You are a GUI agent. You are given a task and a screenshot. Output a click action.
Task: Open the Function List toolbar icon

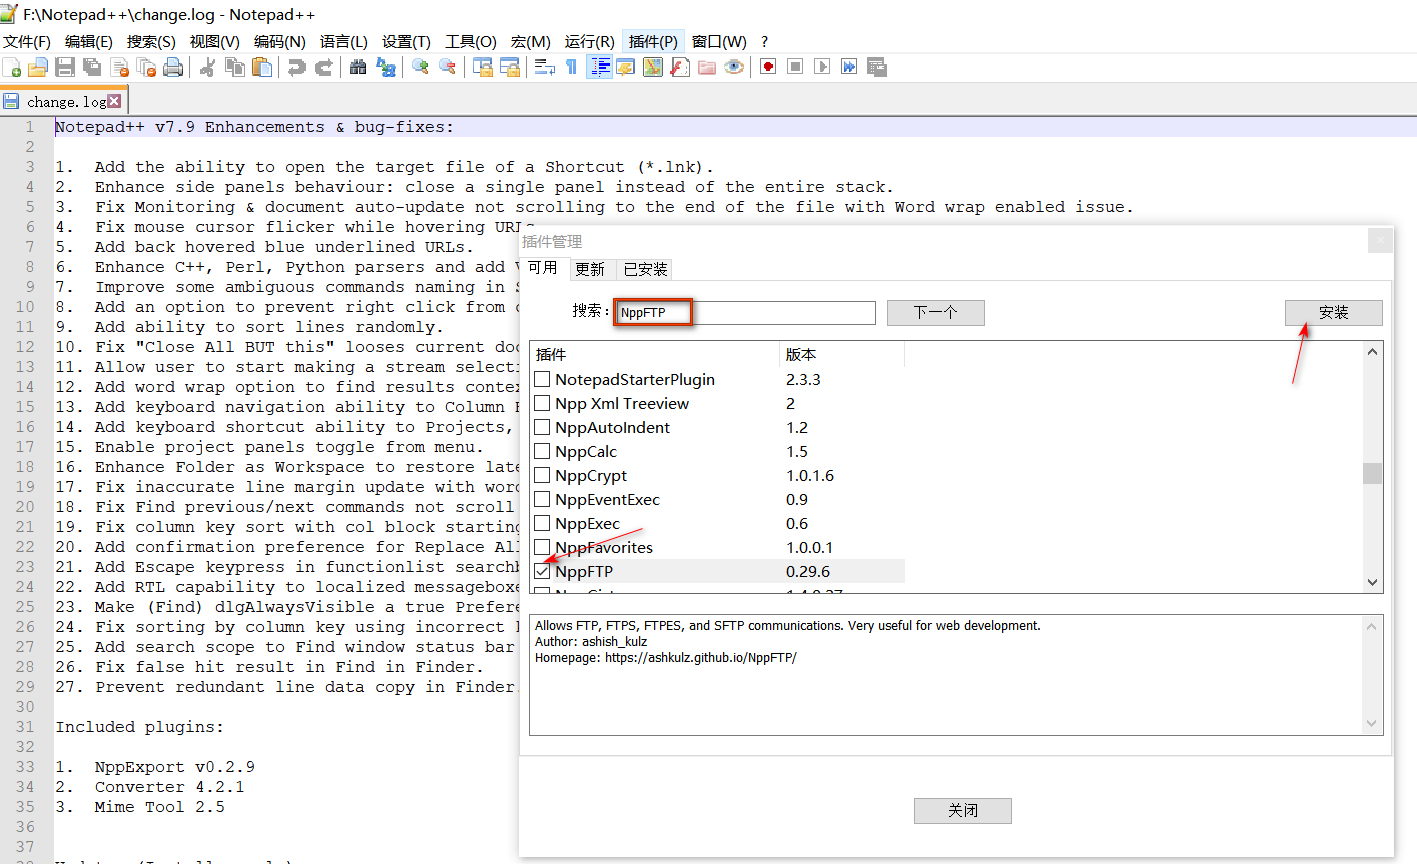click(680, 67)
